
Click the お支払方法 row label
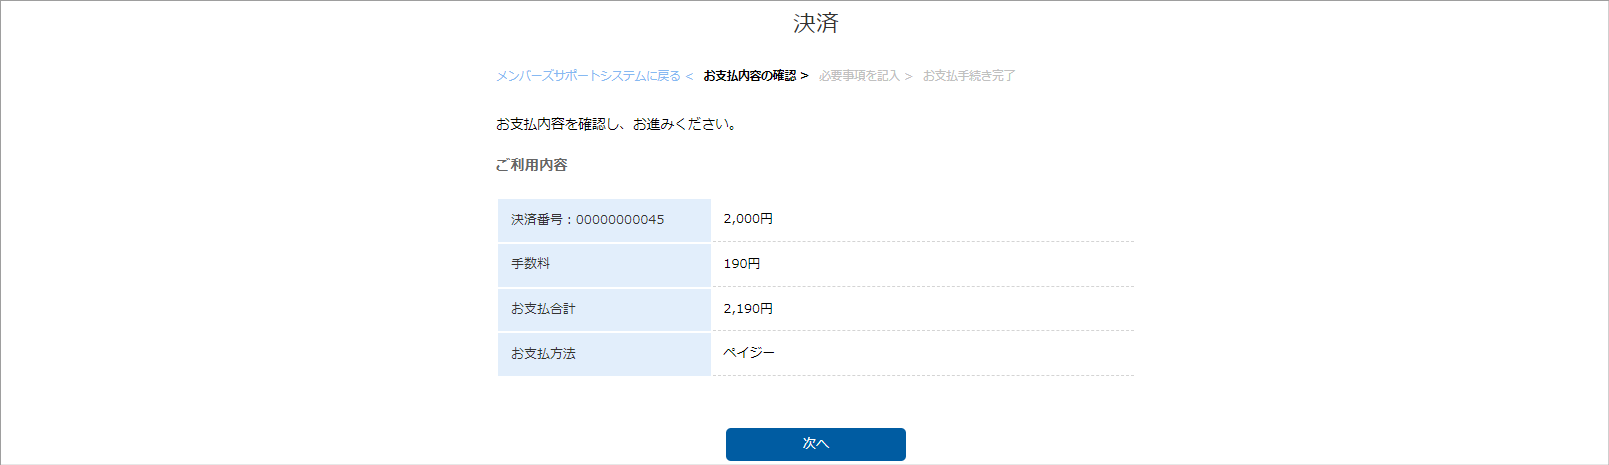(543, 354)
